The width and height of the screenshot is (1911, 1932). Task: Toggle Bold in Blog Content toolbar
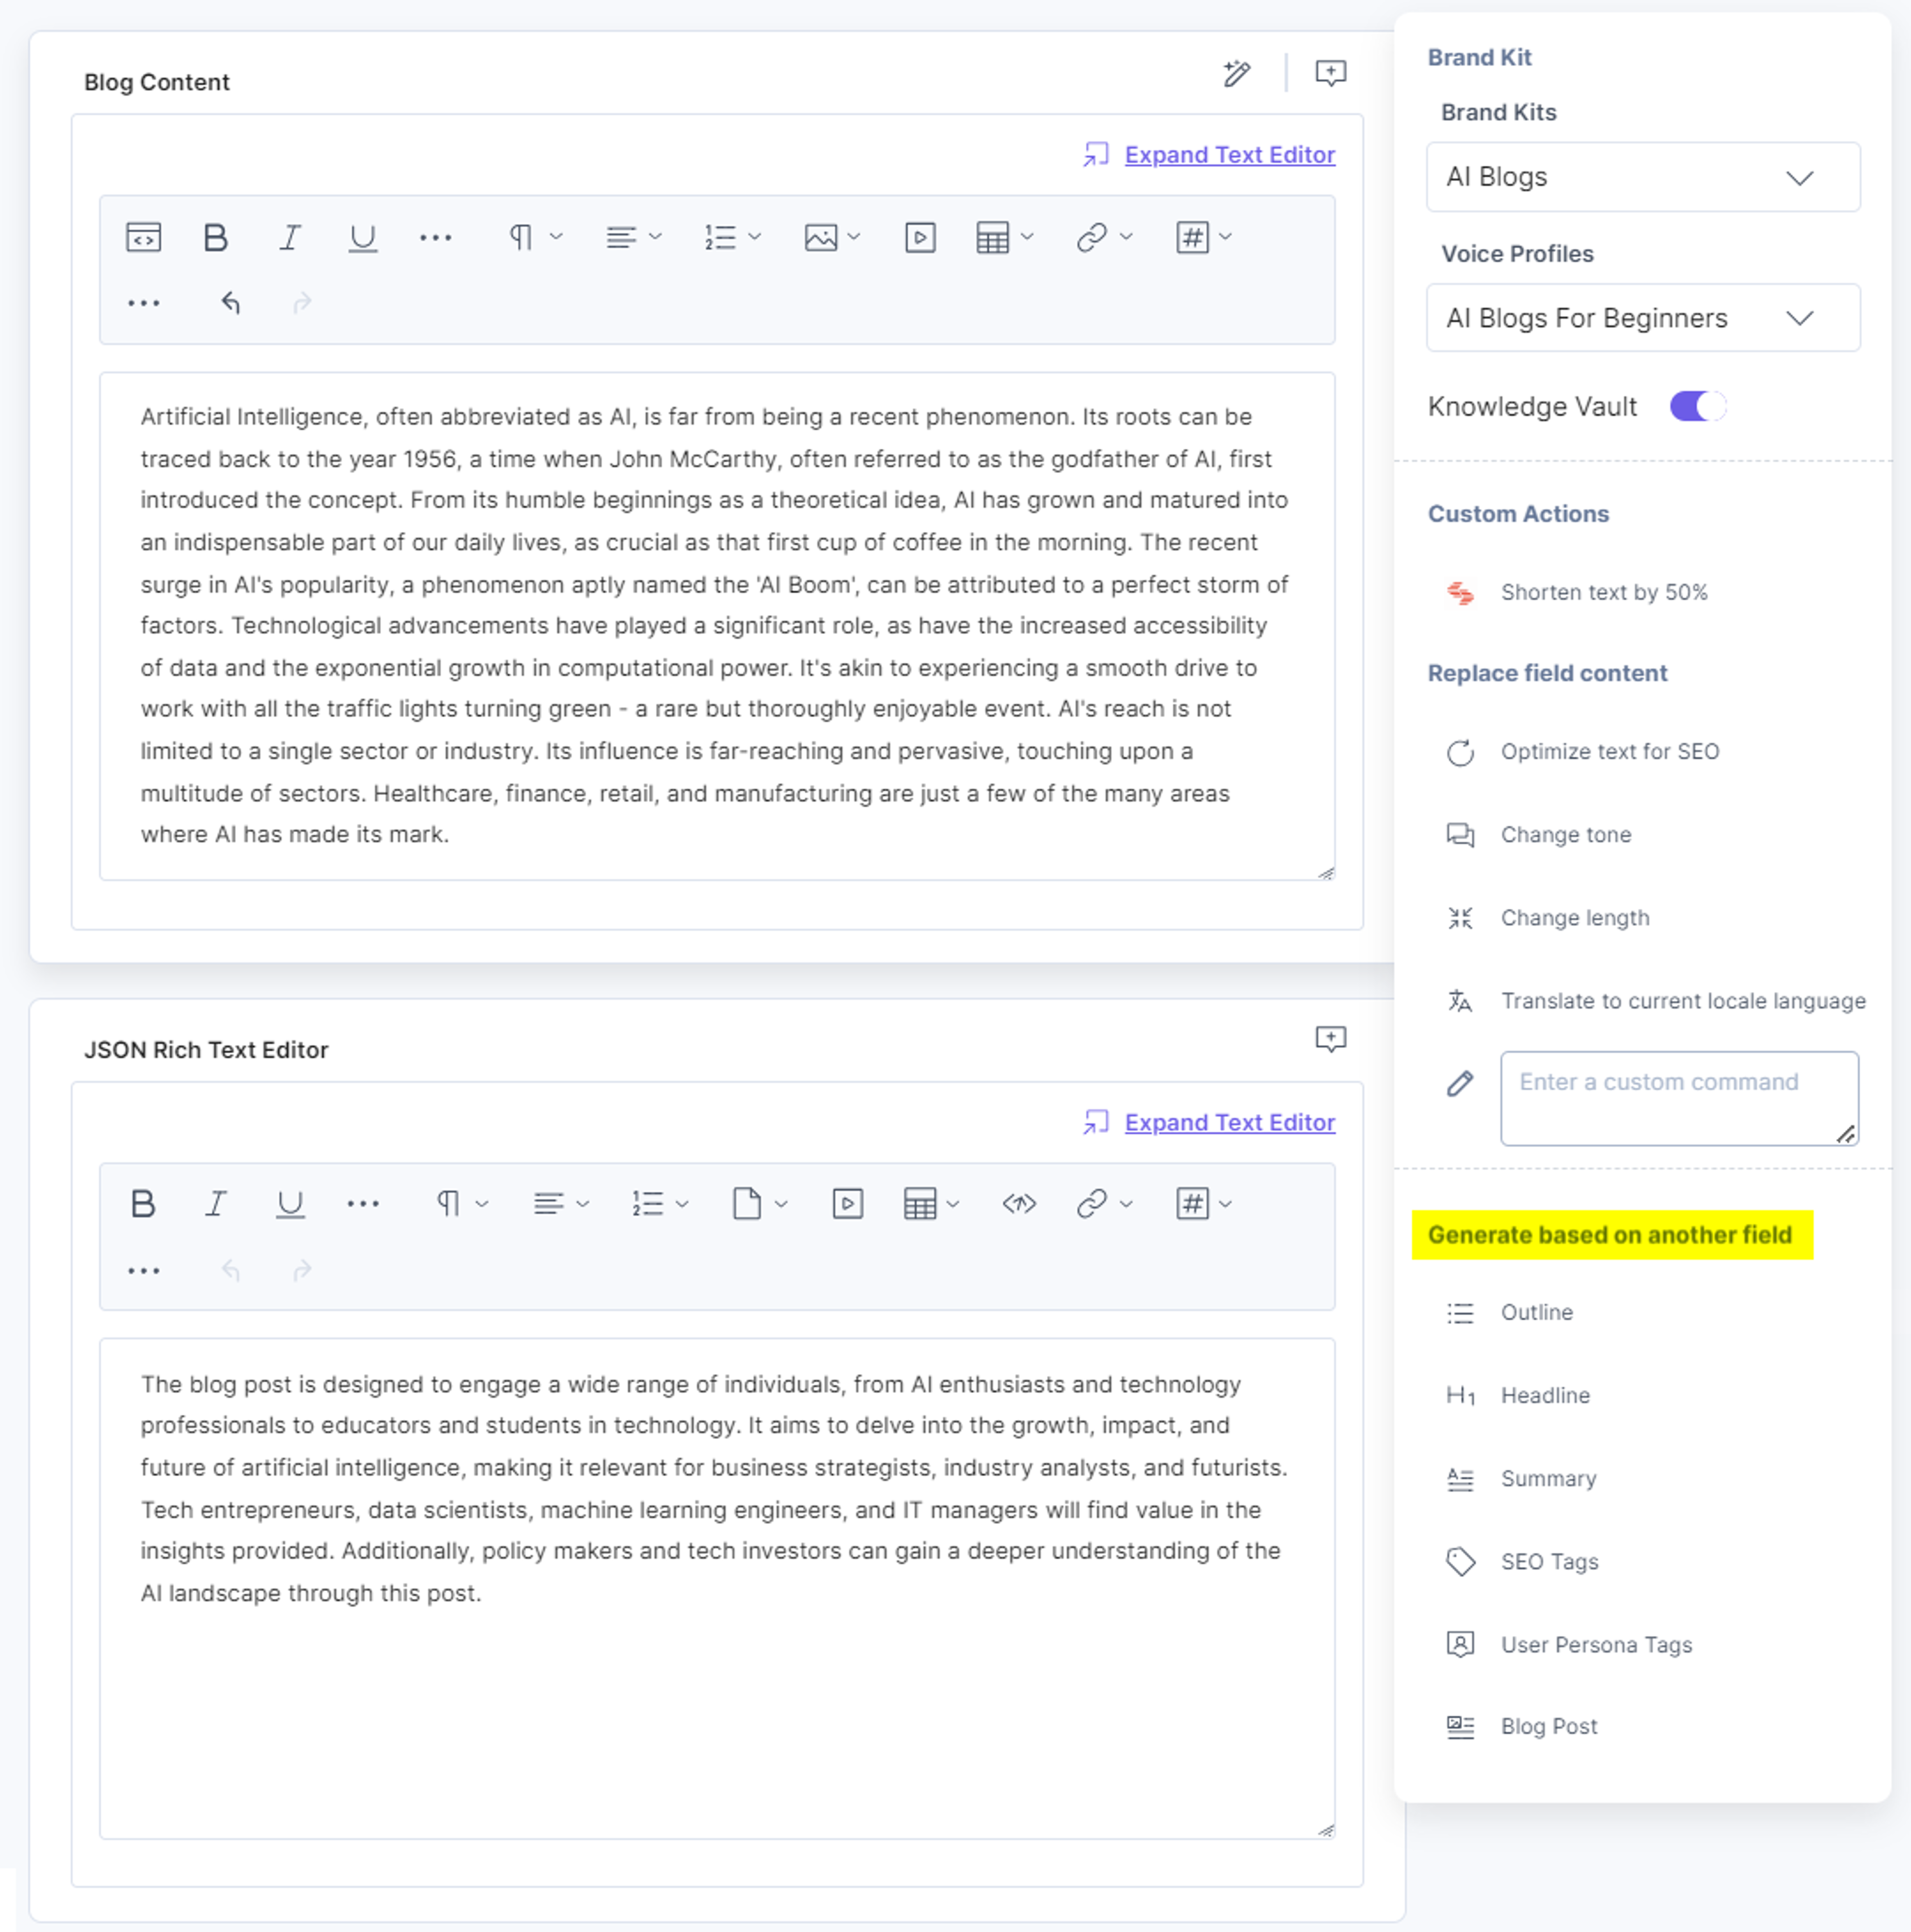(x=215, y=238)
